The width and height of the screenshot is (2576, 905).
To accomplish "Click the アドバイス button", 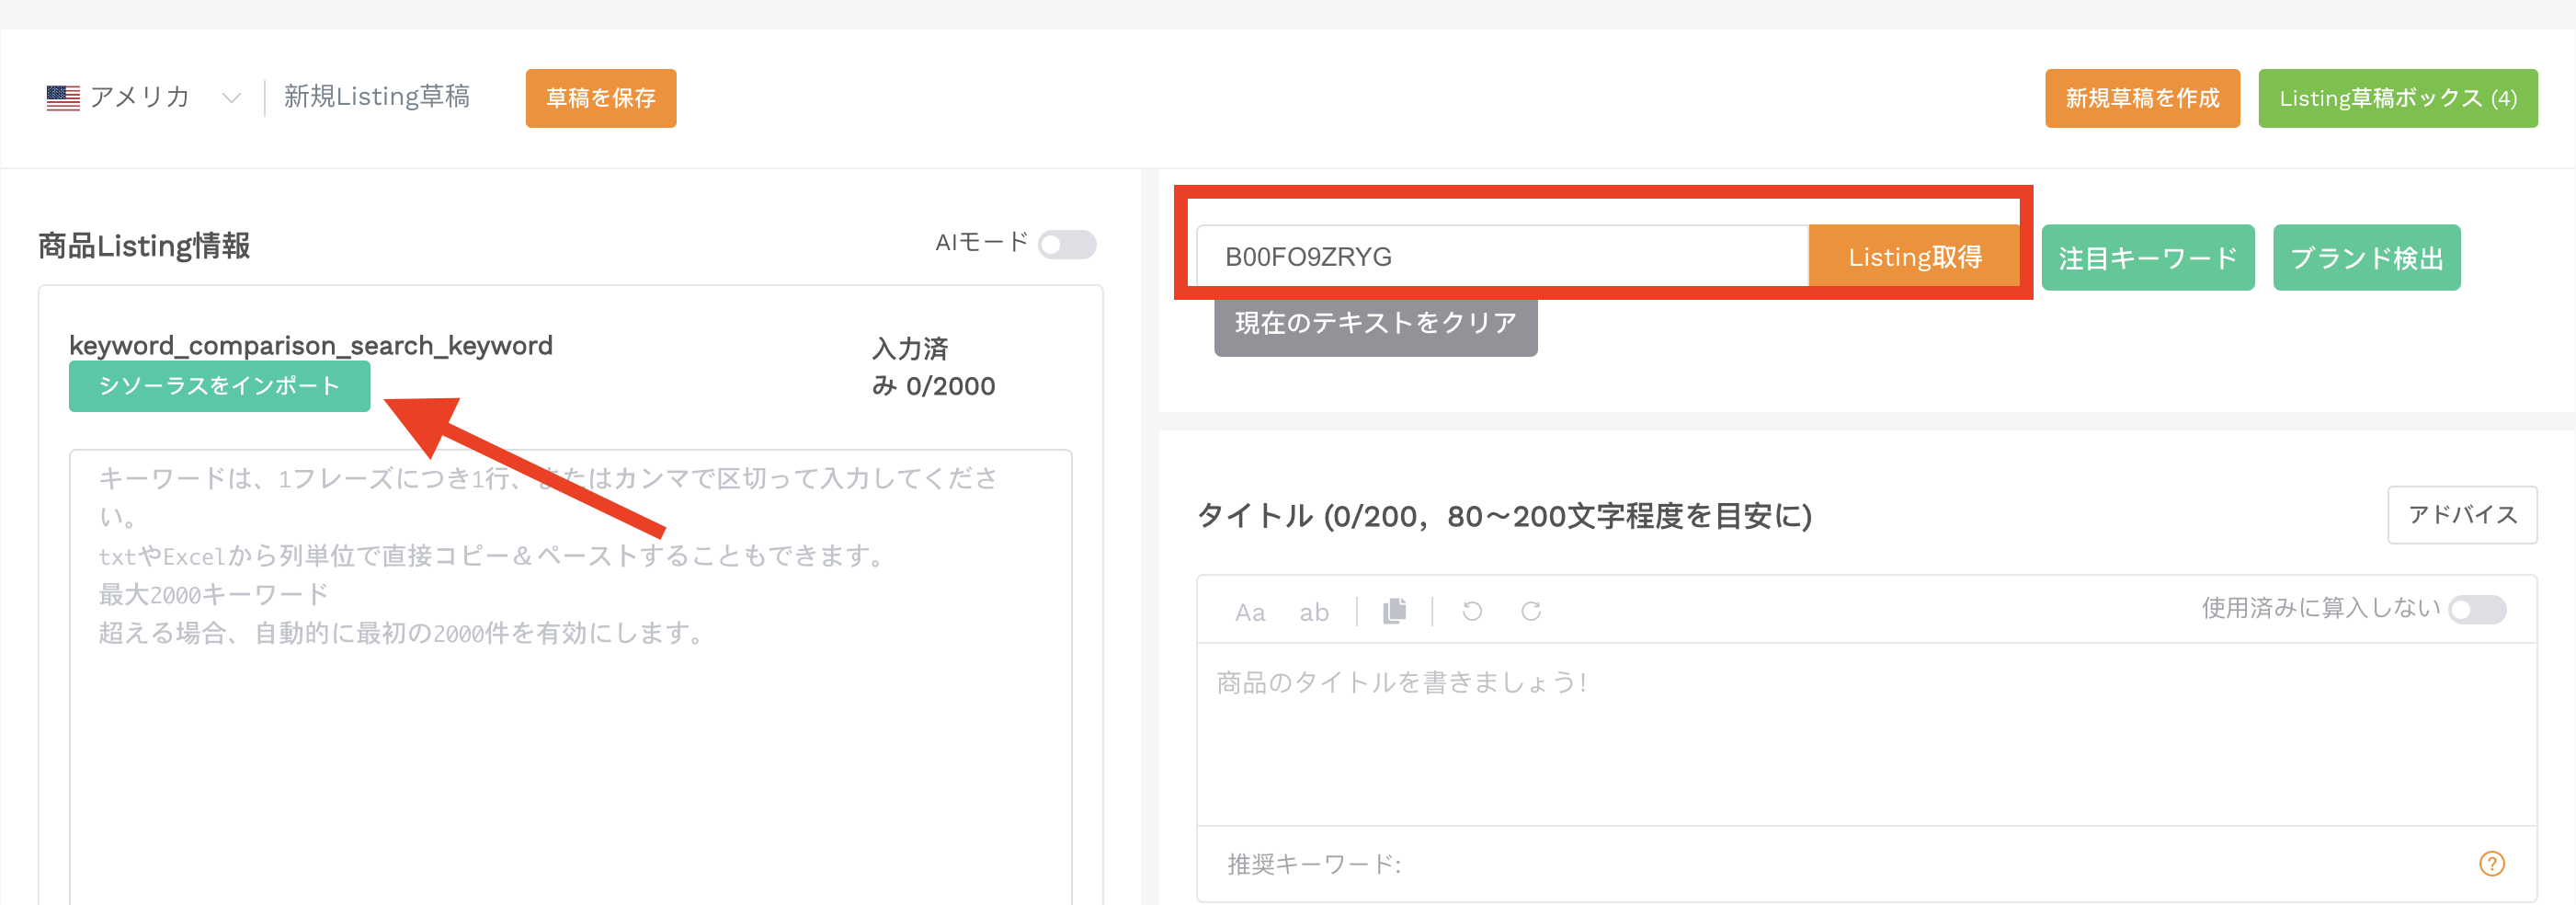I will click(2462, 515).
